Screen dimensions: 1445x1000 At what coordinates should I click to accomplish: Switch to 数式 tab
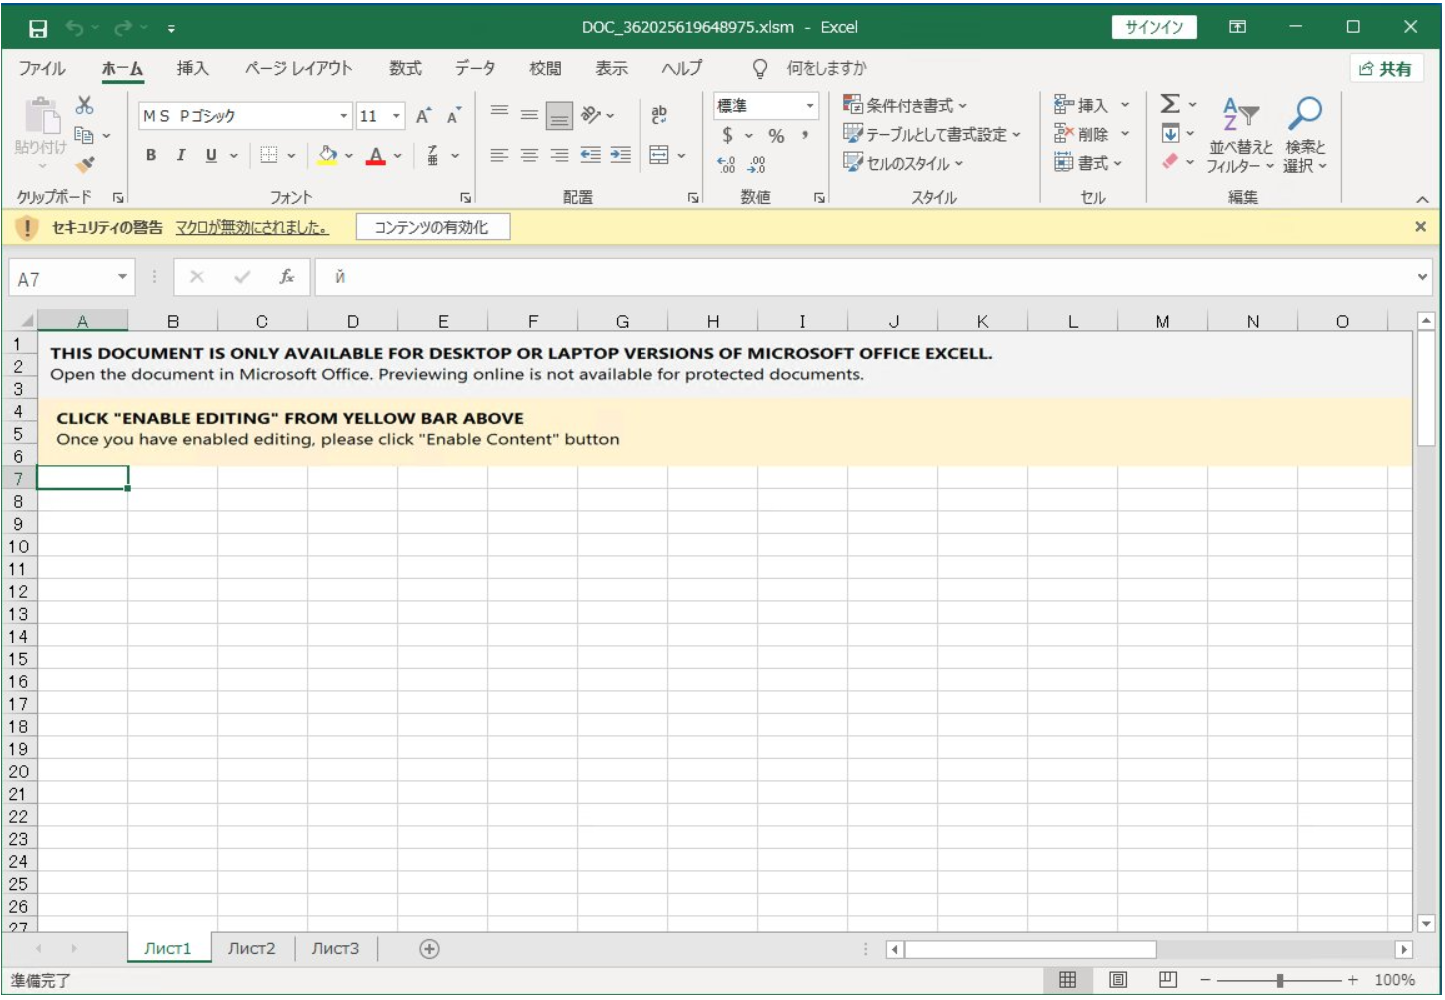tap(405, 68)
